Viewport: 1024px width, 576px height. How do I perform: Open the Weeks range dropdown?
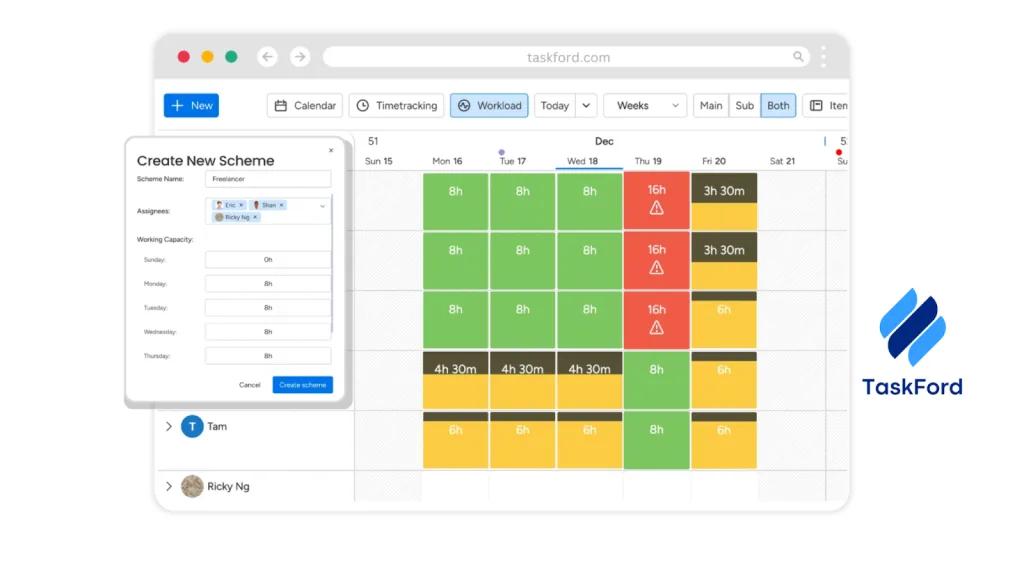pyautogui.click(x=644, y=106)
